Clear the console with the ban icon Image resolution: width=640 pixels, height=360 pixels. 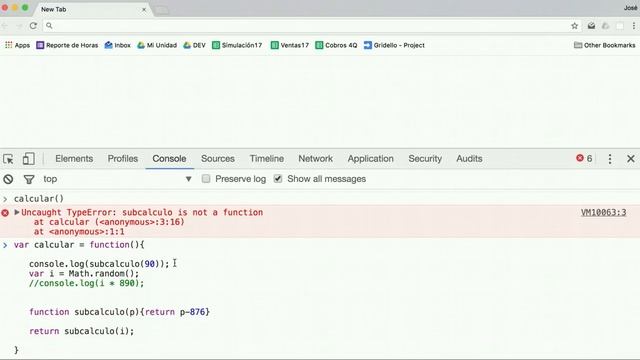(8, 179)
